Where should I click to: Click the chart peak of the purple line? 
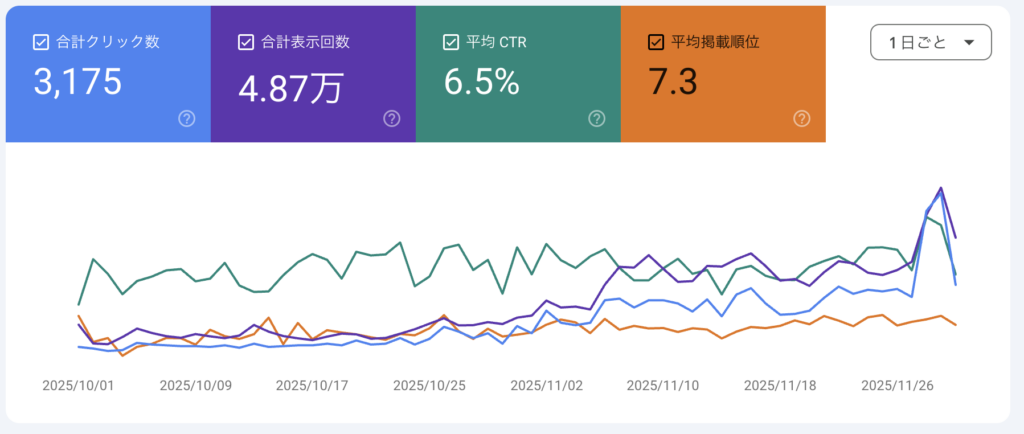(940, 188)
